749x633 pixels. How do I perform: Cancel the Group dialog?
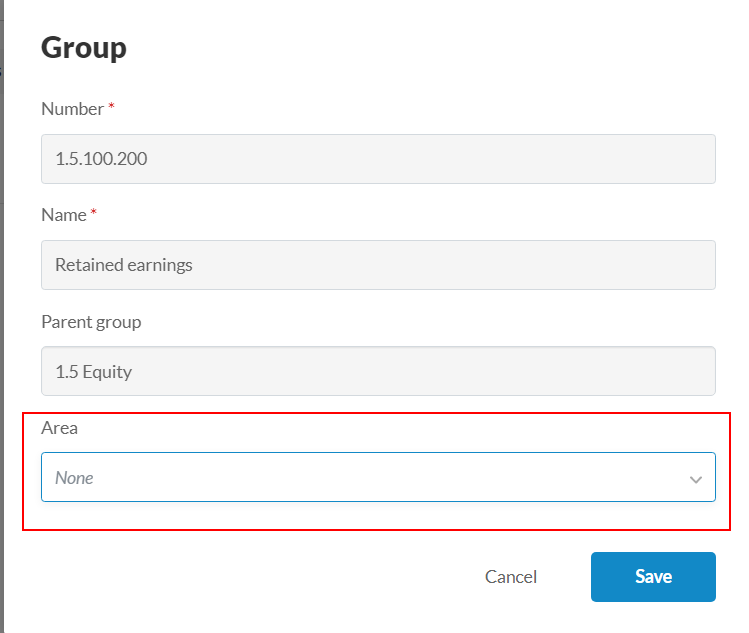pos(511,577)
